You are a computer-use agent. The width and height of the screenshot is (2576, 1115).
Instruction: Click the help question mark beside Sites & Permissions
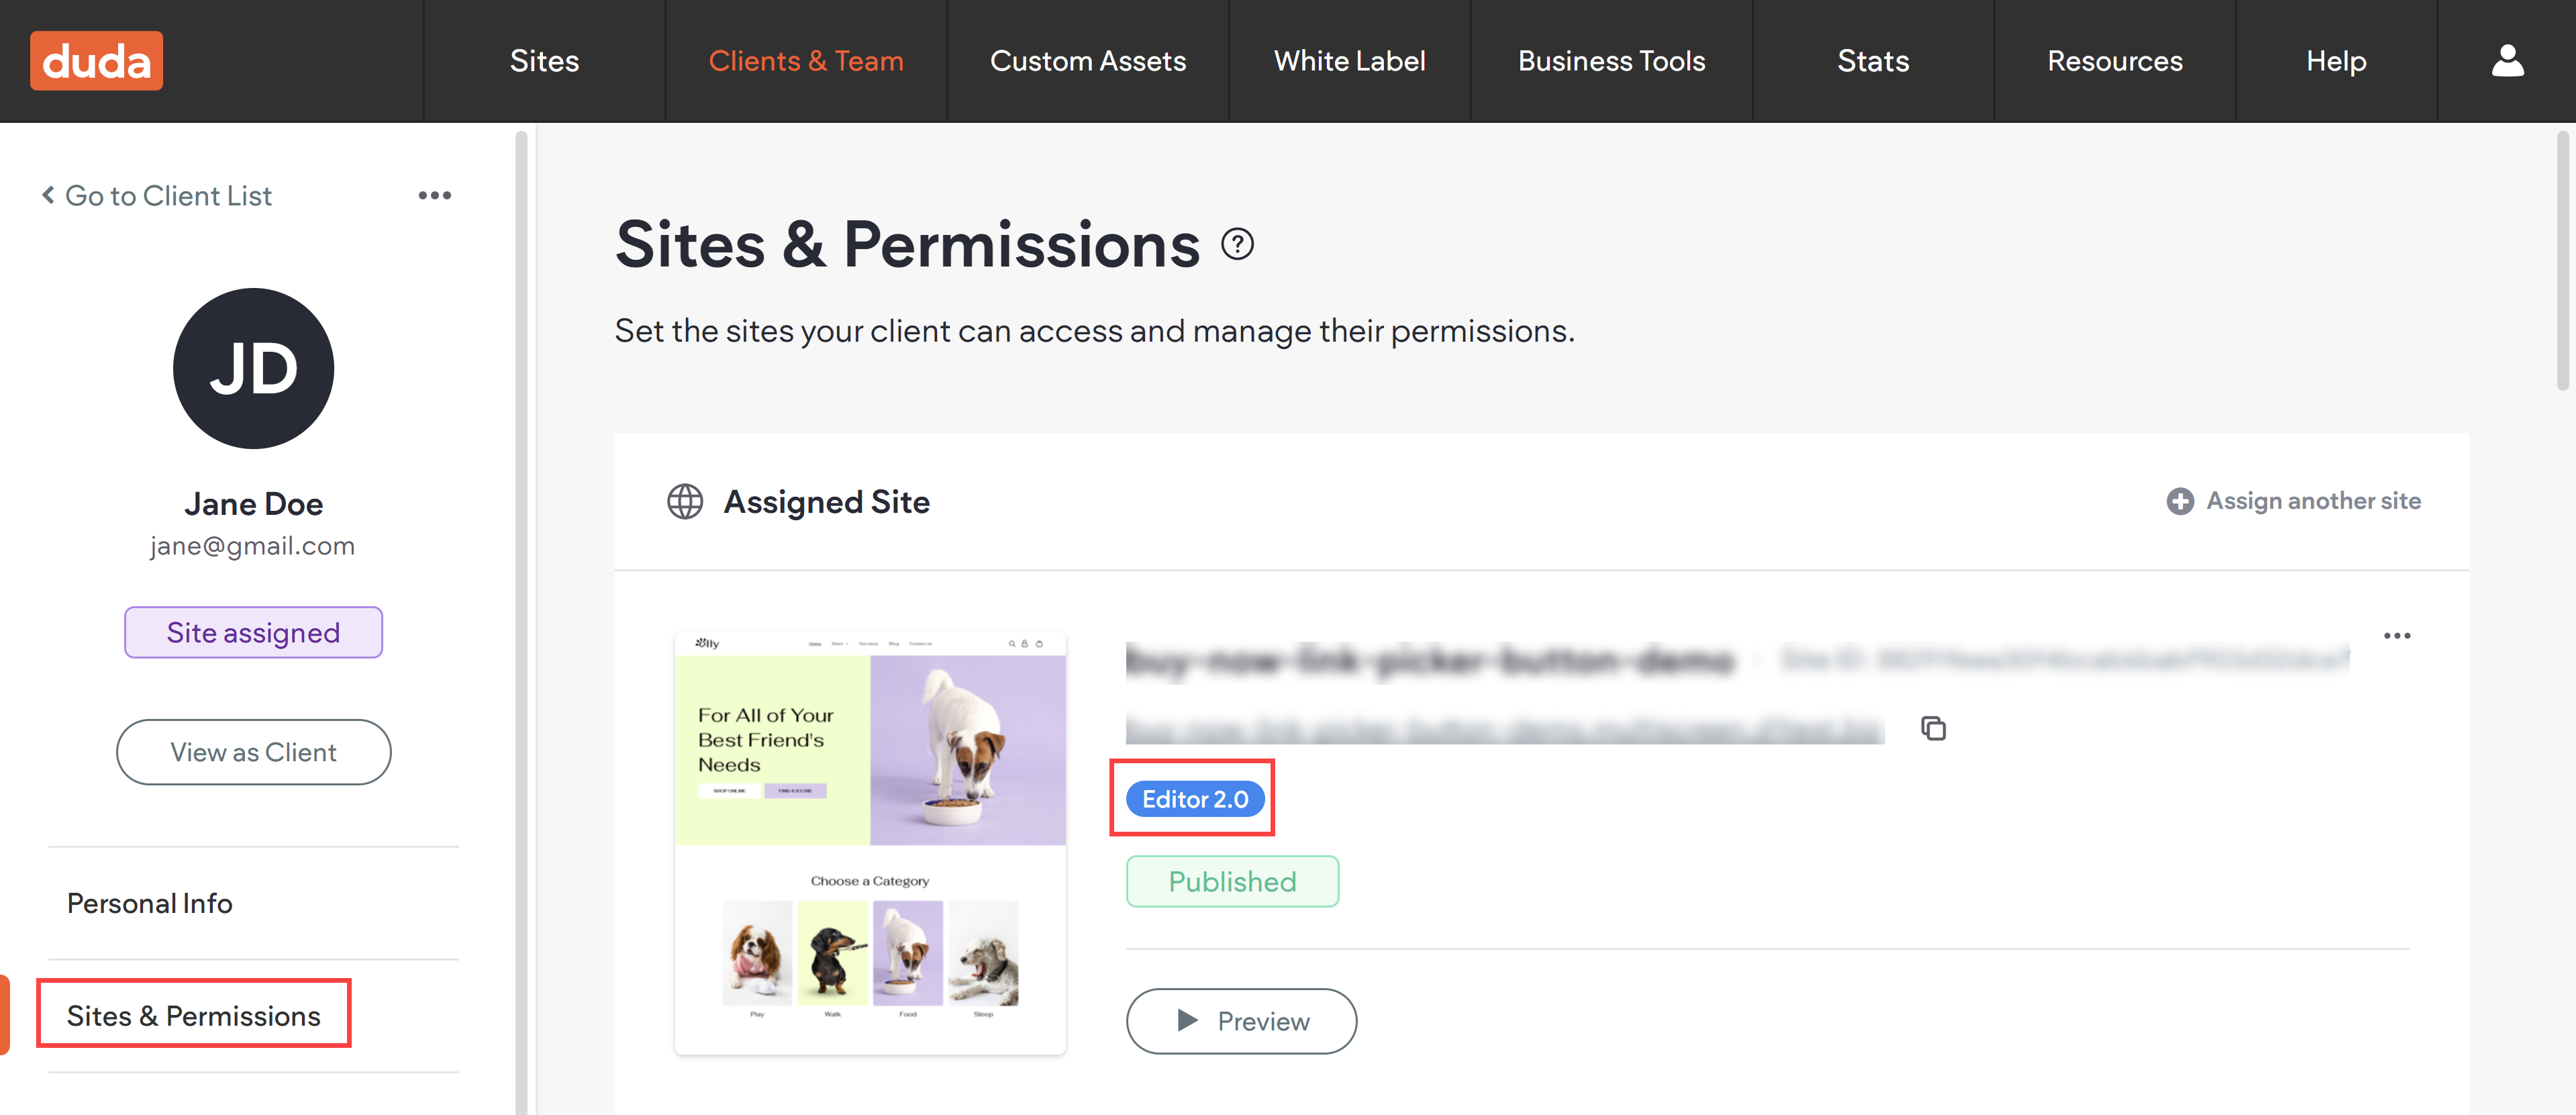1238,244
